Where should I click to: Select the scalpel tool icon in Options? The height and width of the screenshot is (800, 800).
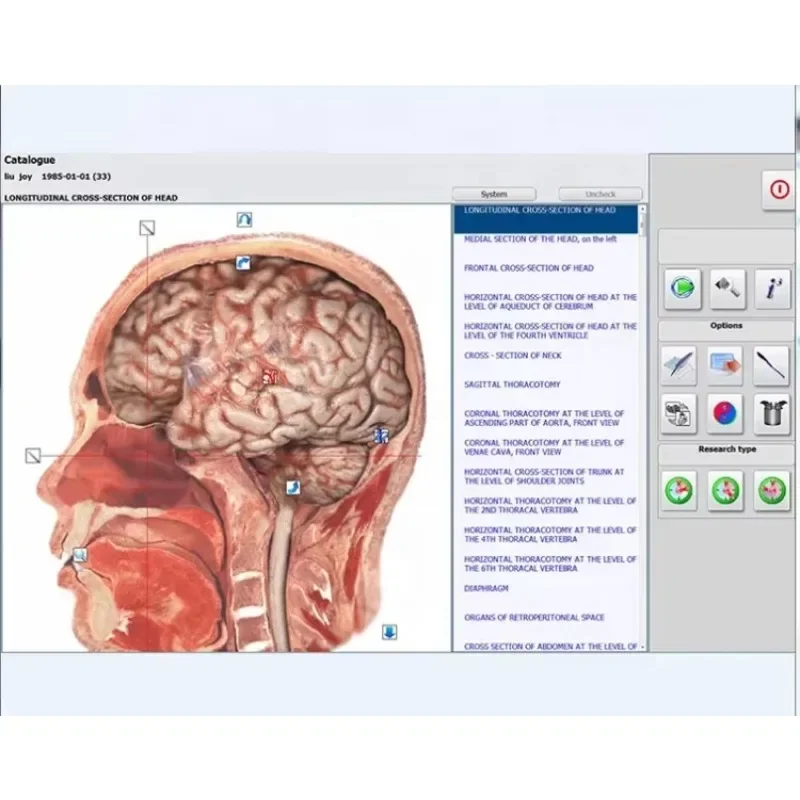(x=769, y=364)
